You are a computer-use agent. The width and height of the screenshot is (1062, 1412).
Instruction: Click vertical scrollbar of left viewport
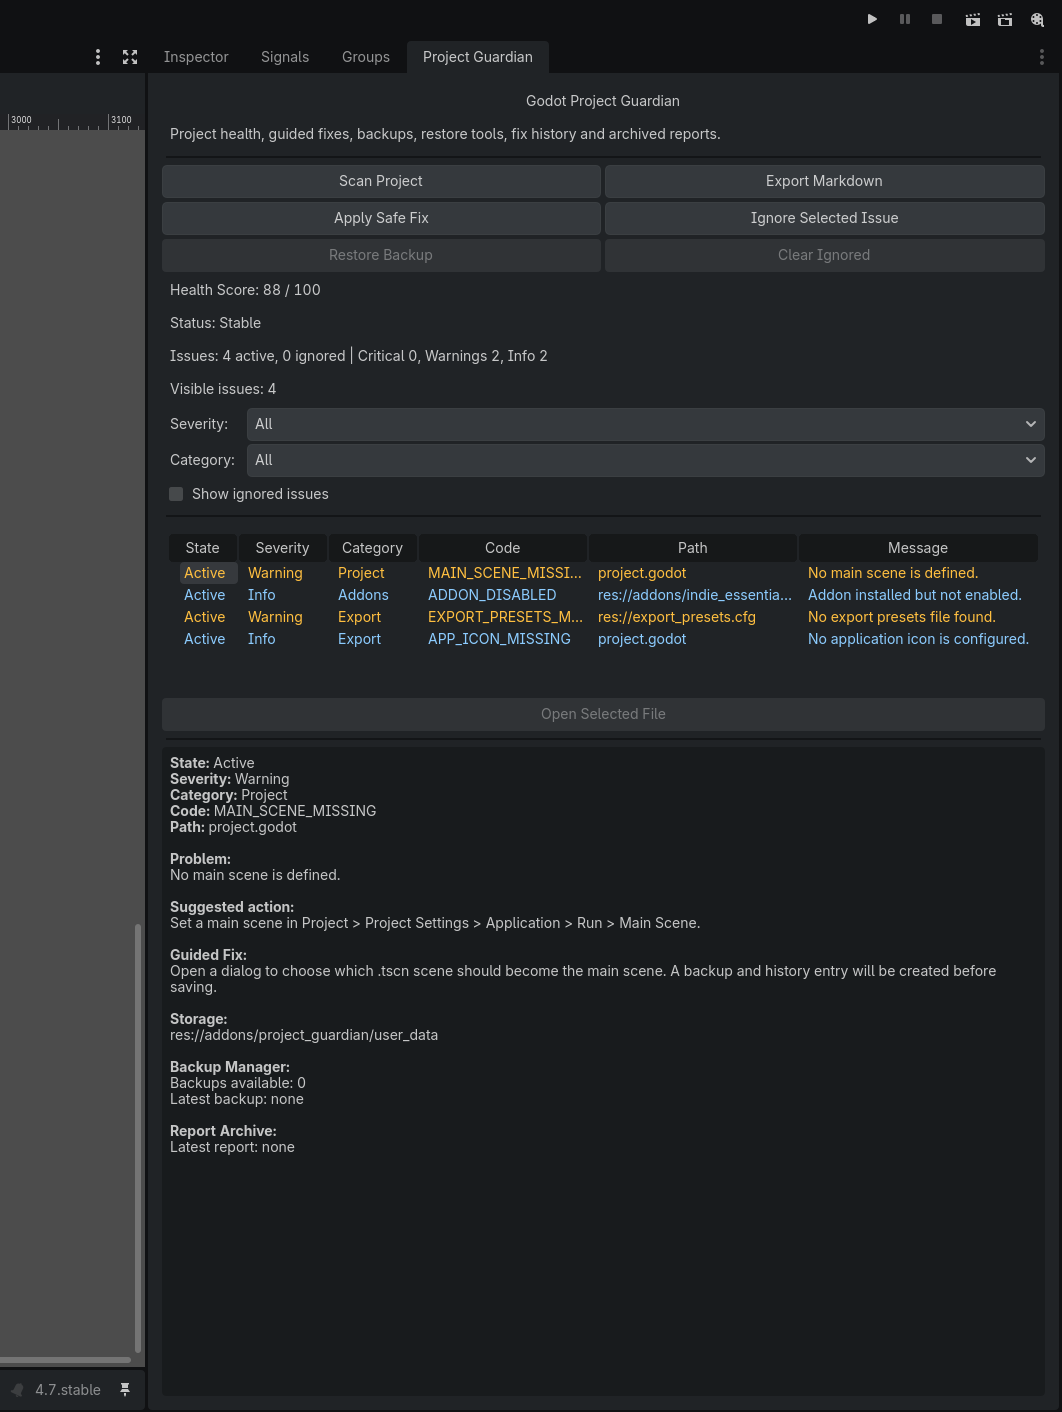pos(138,1138)
